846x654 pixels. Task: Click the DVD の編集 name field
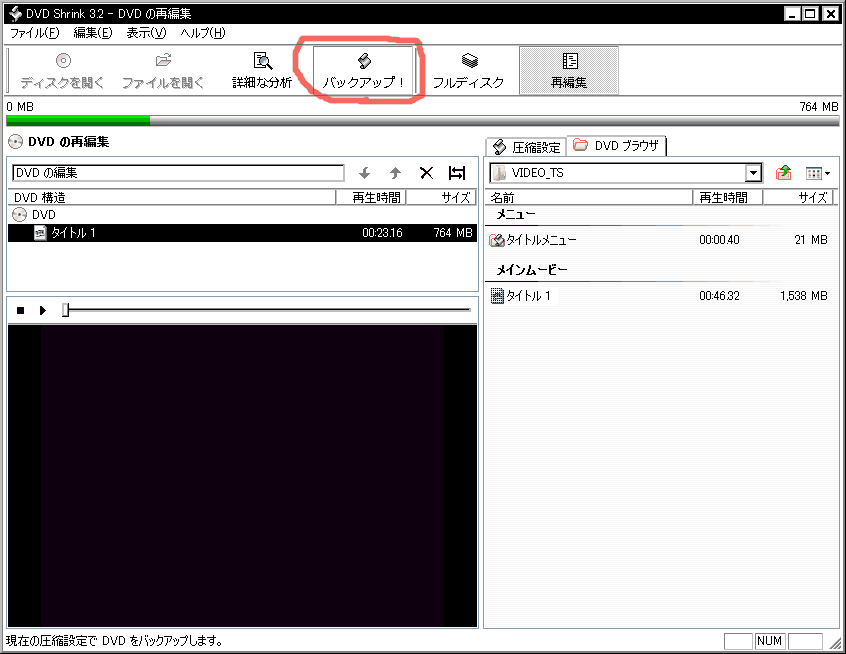(178, 173)
